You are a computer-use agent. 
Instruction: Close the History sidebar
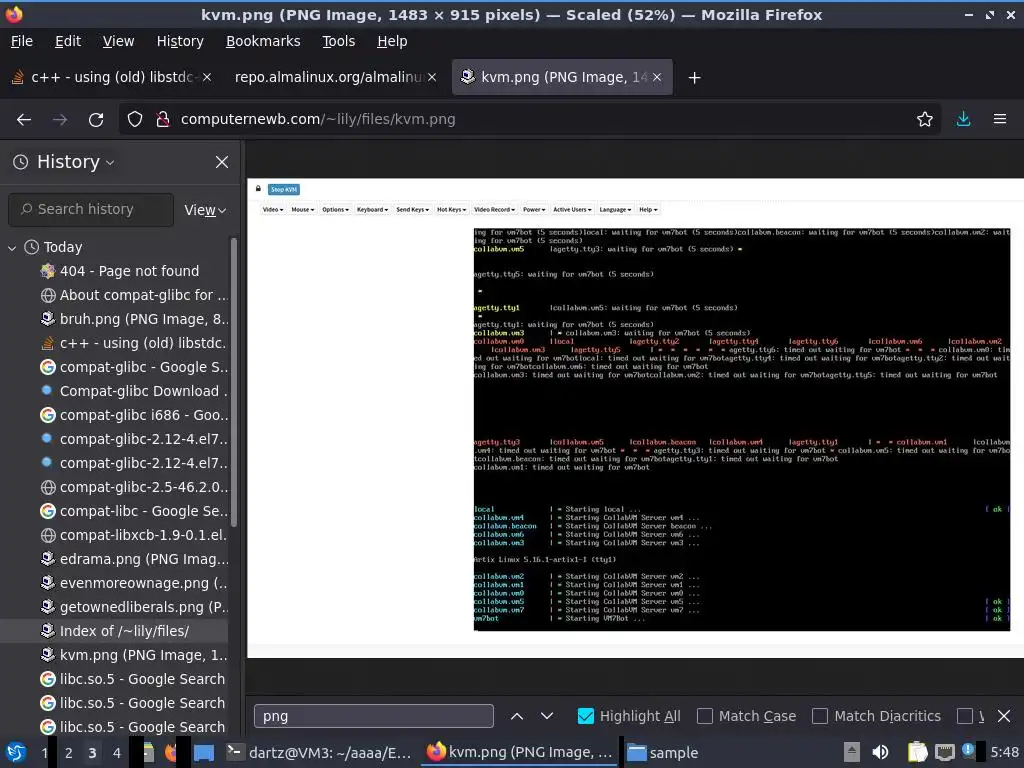click(x=222, y=162)
